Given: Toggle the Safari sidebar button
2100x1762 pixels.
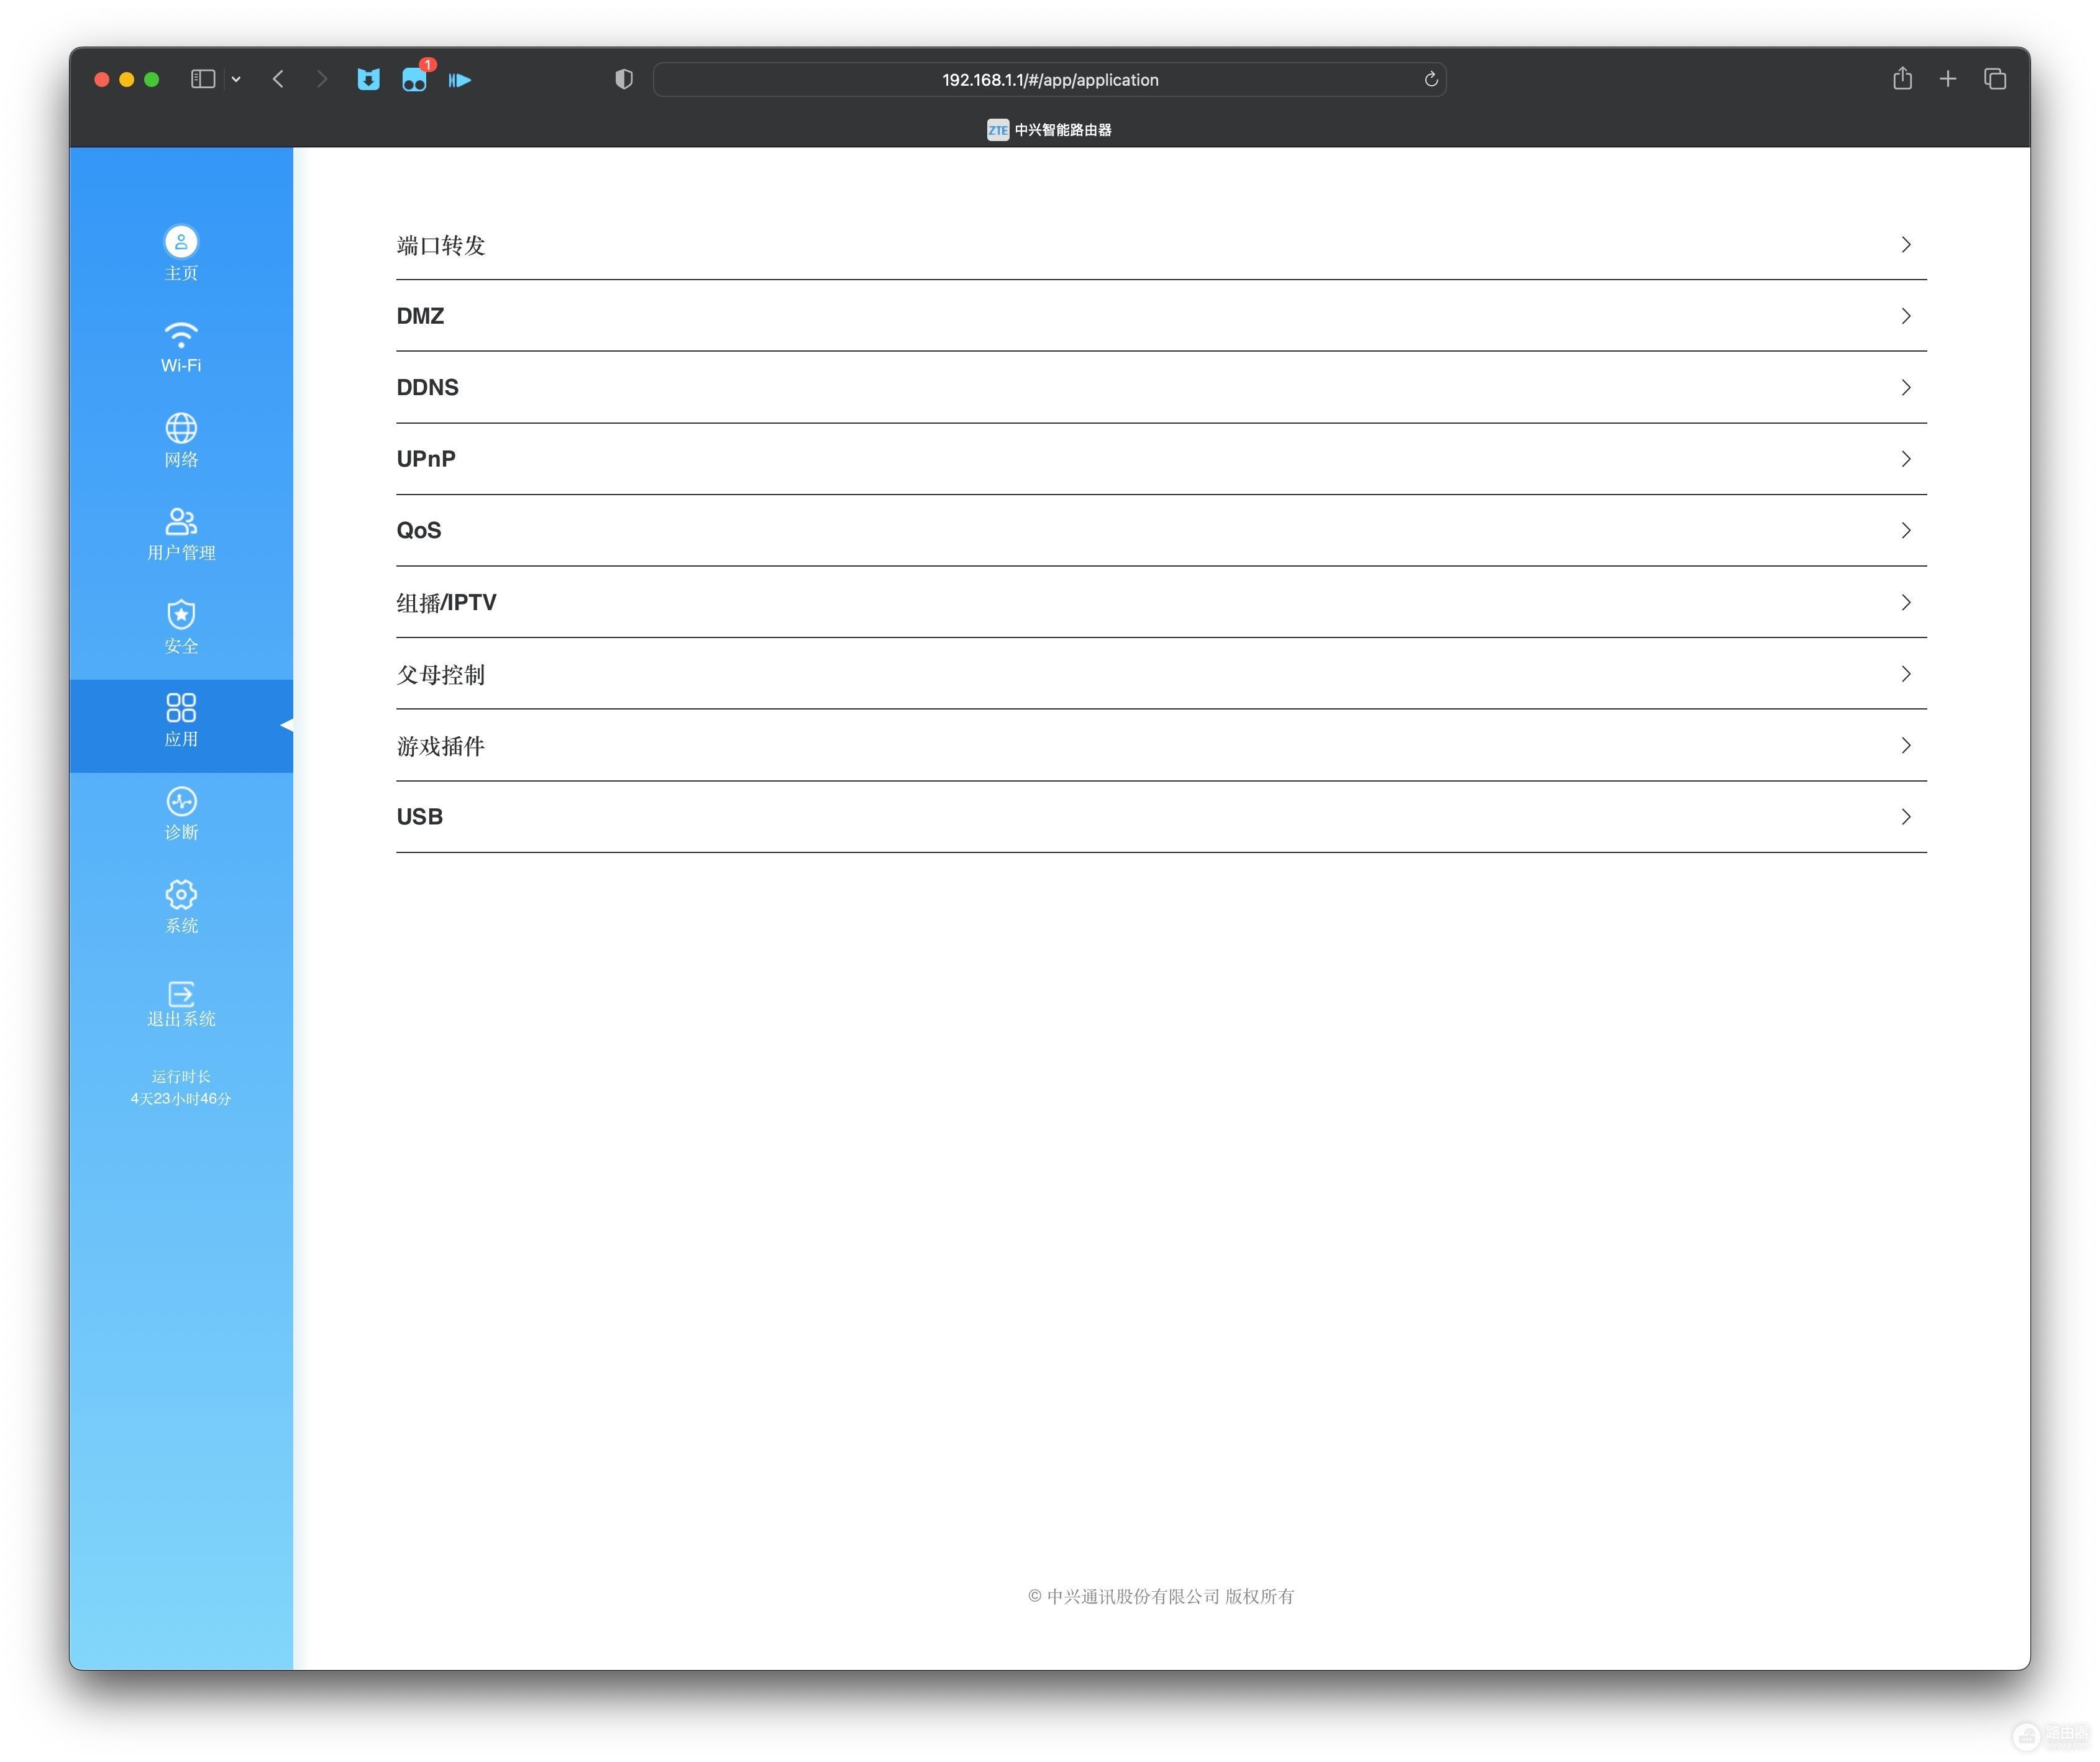Looking at the screenshot, I should 203,79.
